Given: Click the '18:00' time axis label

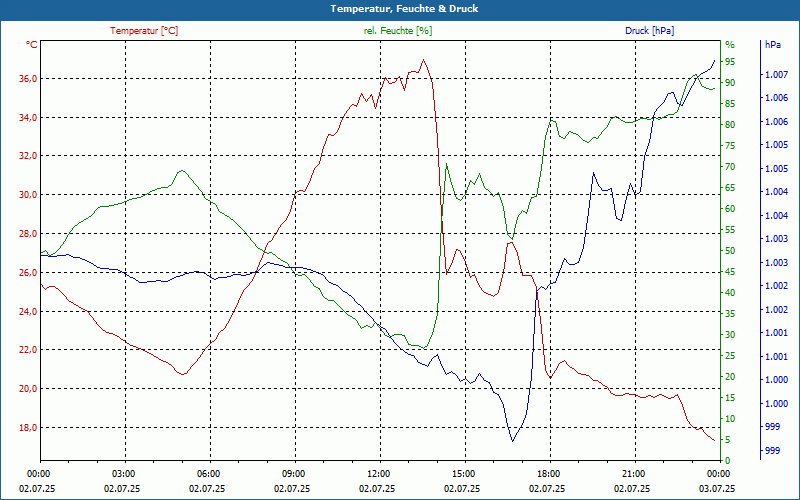Looking at the screenshot, I should 549,474.
